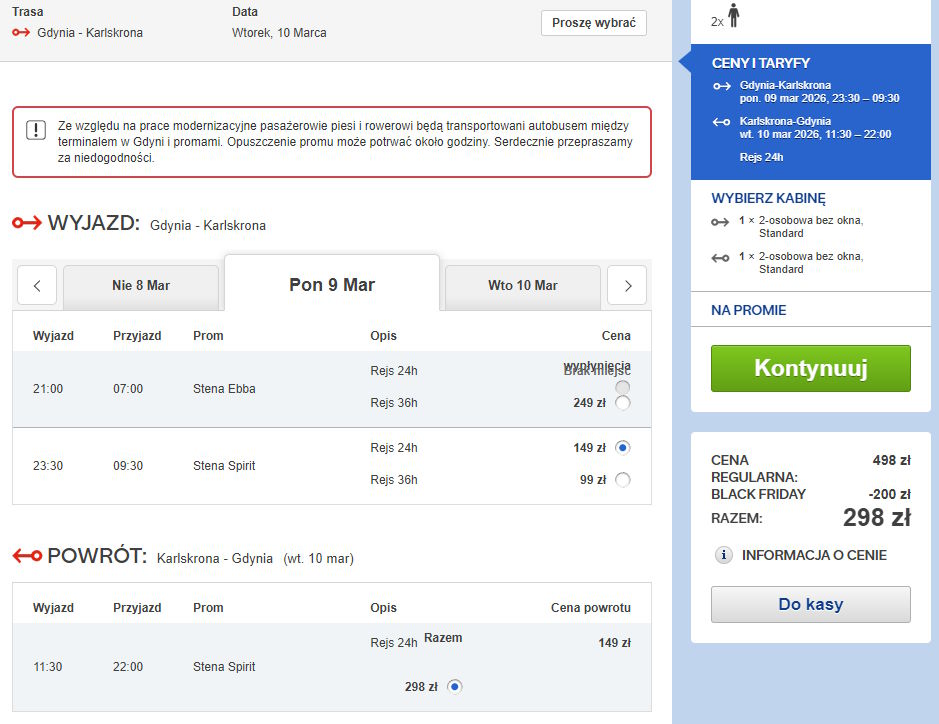This screenshot has width=939, height=724.
Task: Switch to the Nie 8 Mar tab
Action: [x=141, y=286]
